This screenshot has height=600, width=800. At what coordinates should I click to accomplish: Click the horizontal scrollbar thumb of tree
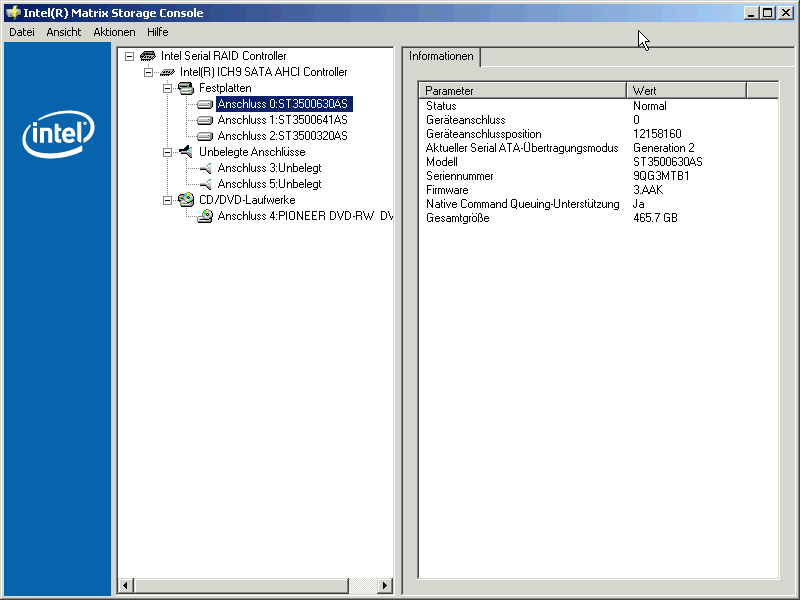[241, 585]
